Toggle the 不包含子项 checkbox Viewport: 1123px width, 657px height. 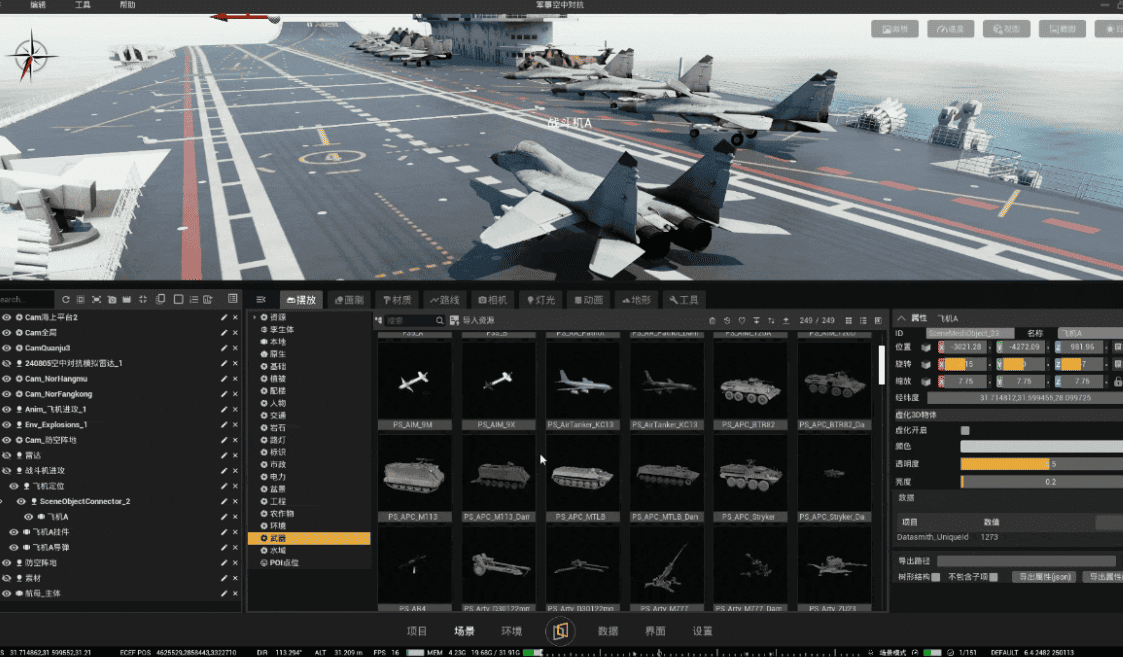(993, 577)
